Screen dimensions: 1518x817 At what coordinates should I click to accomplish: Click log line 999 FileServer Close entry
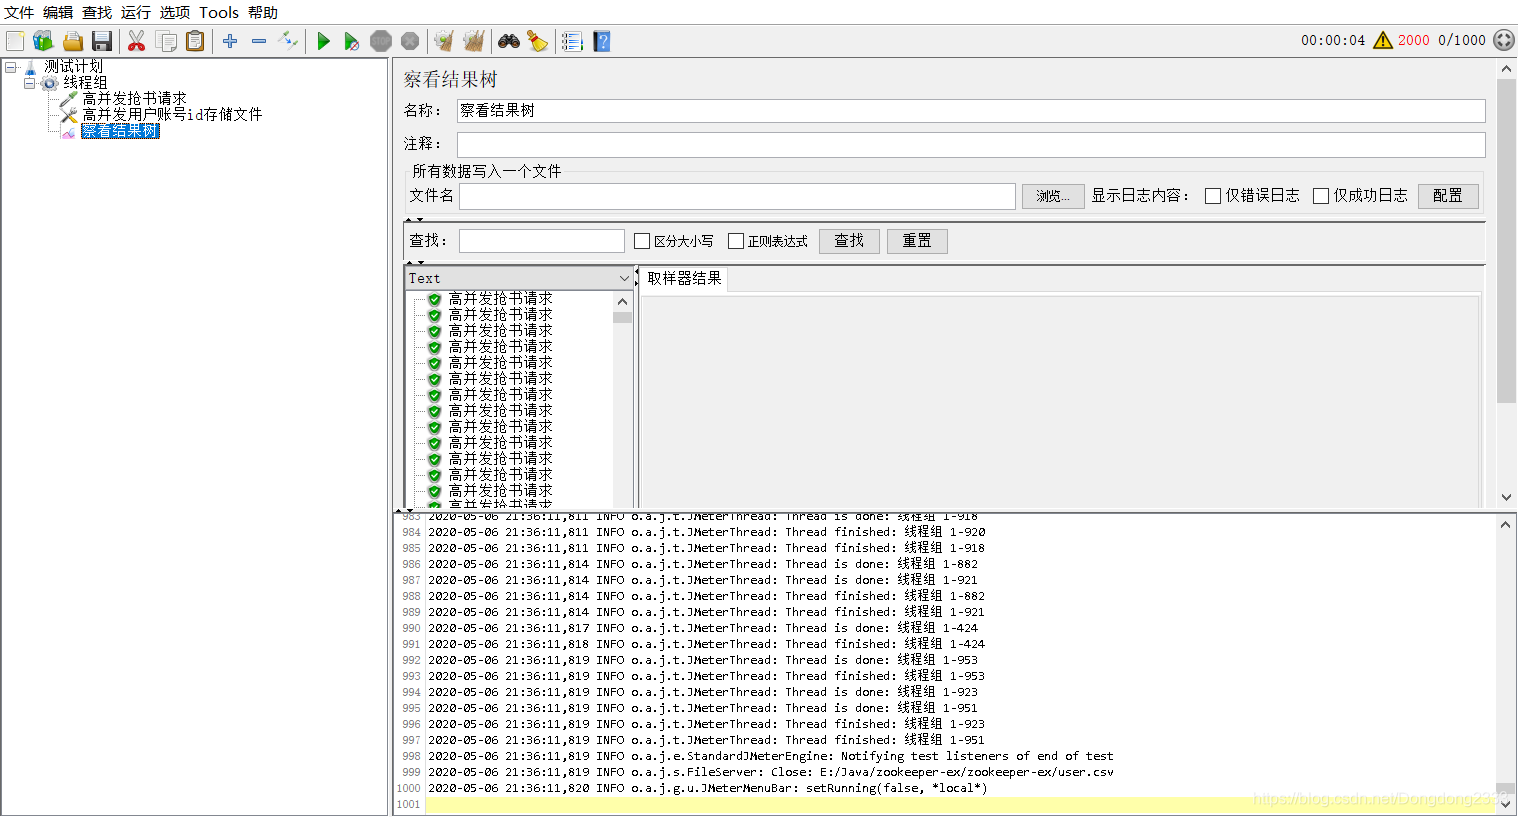[770, 772]
